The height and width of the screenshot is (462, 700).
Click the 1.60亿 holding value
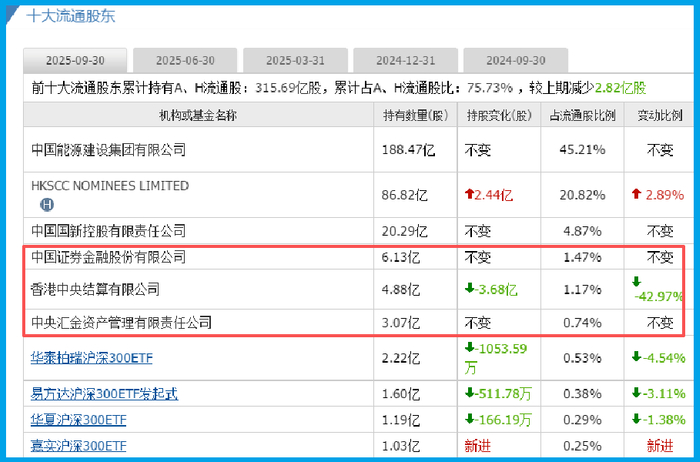pyautogui.click(x=401, y=394)
